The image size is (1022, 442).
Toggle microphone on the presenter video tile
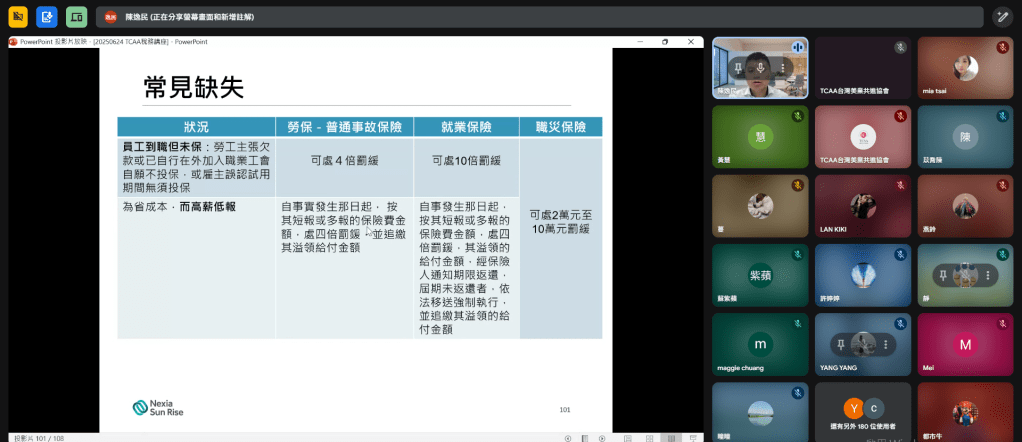tap(760, 67)
